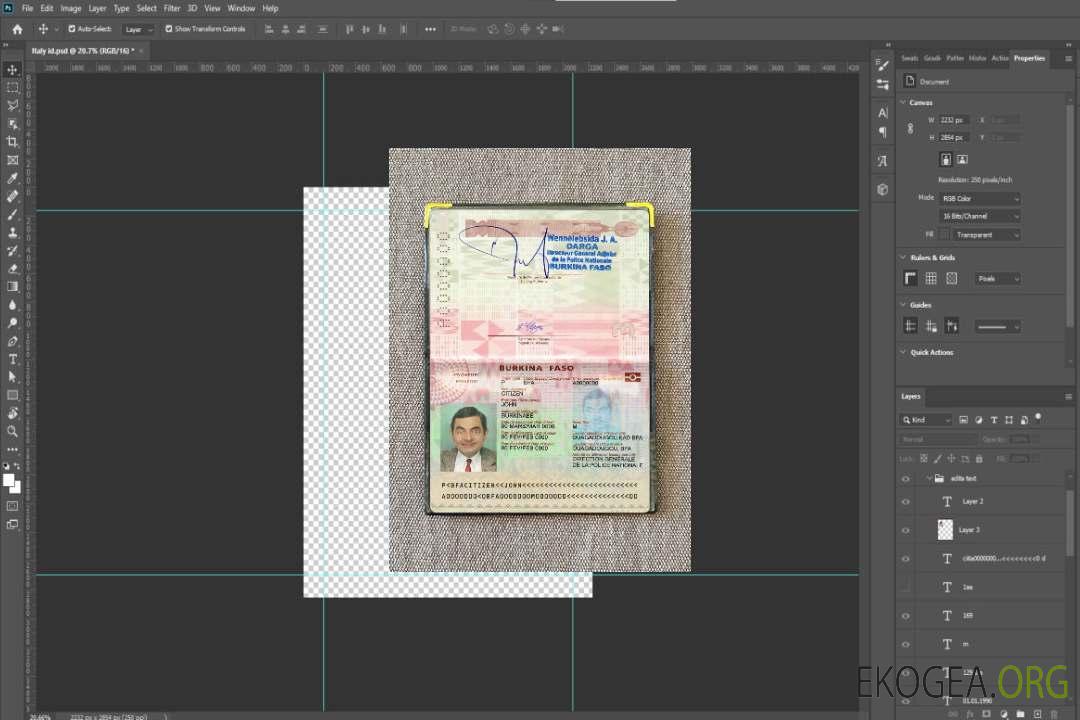Select the Horizontal Type tool
The width and height of the screenshot is (1080, 720).
coord(13,359)
